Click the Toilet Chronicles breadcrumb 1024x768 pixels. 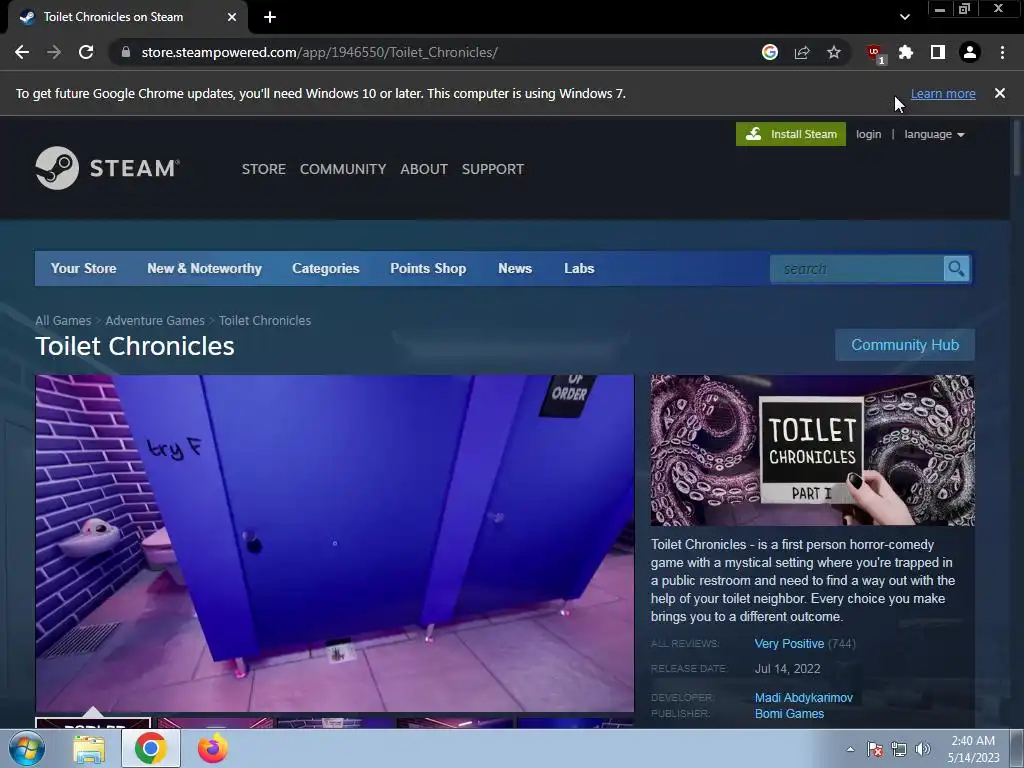(264, 321)
